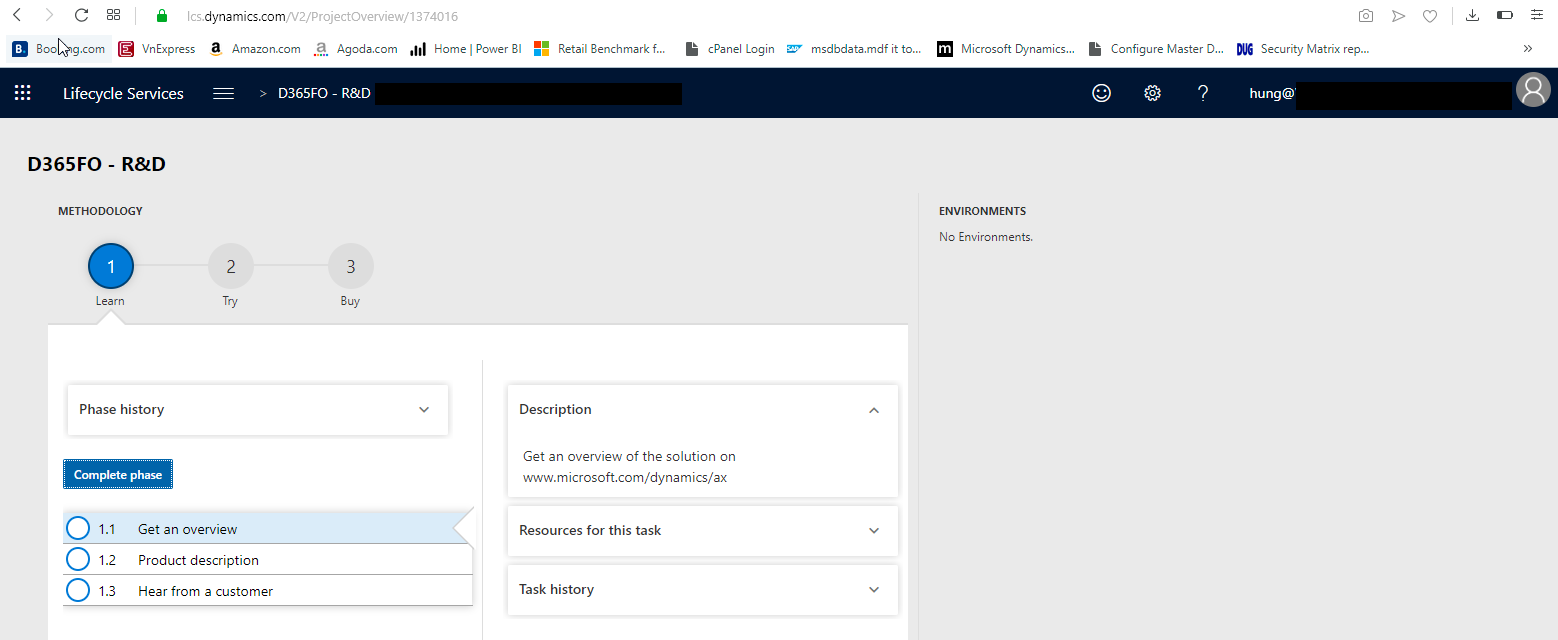
Task: Open the app launcher waffle icon
Action: pyautogui.click(x=22, y=93)
